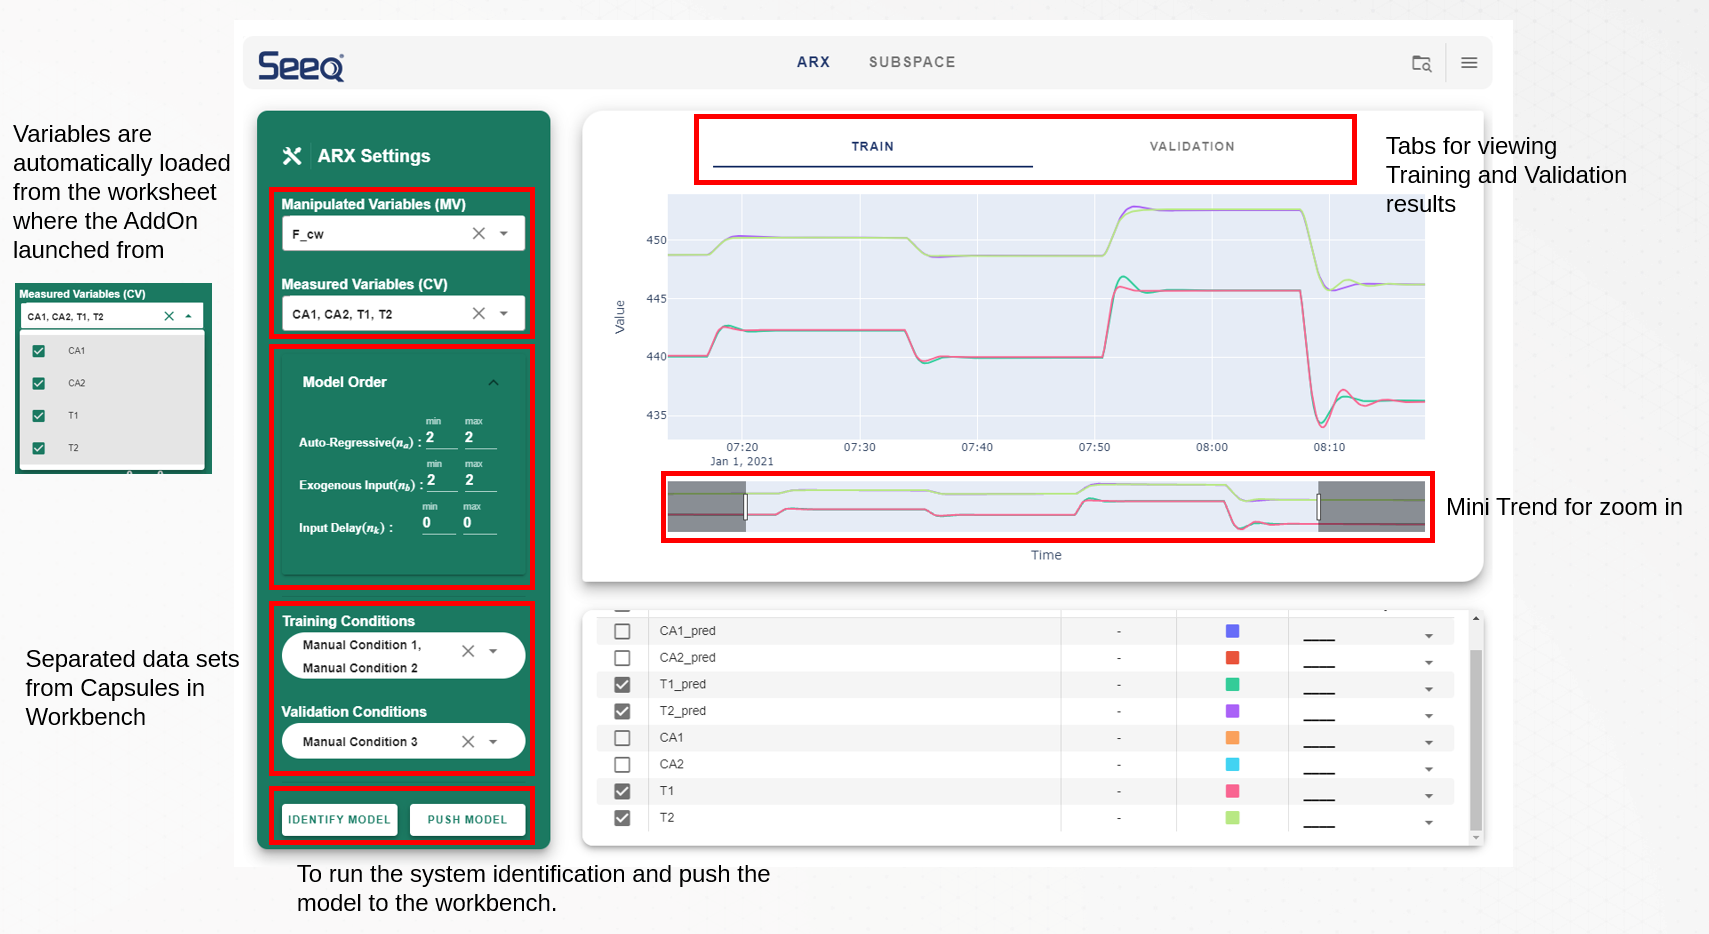Clear the Validation Conditions Manual Condition 3
The height and width of the screenshot is (934, 1709).
click(x=468, y=741)
